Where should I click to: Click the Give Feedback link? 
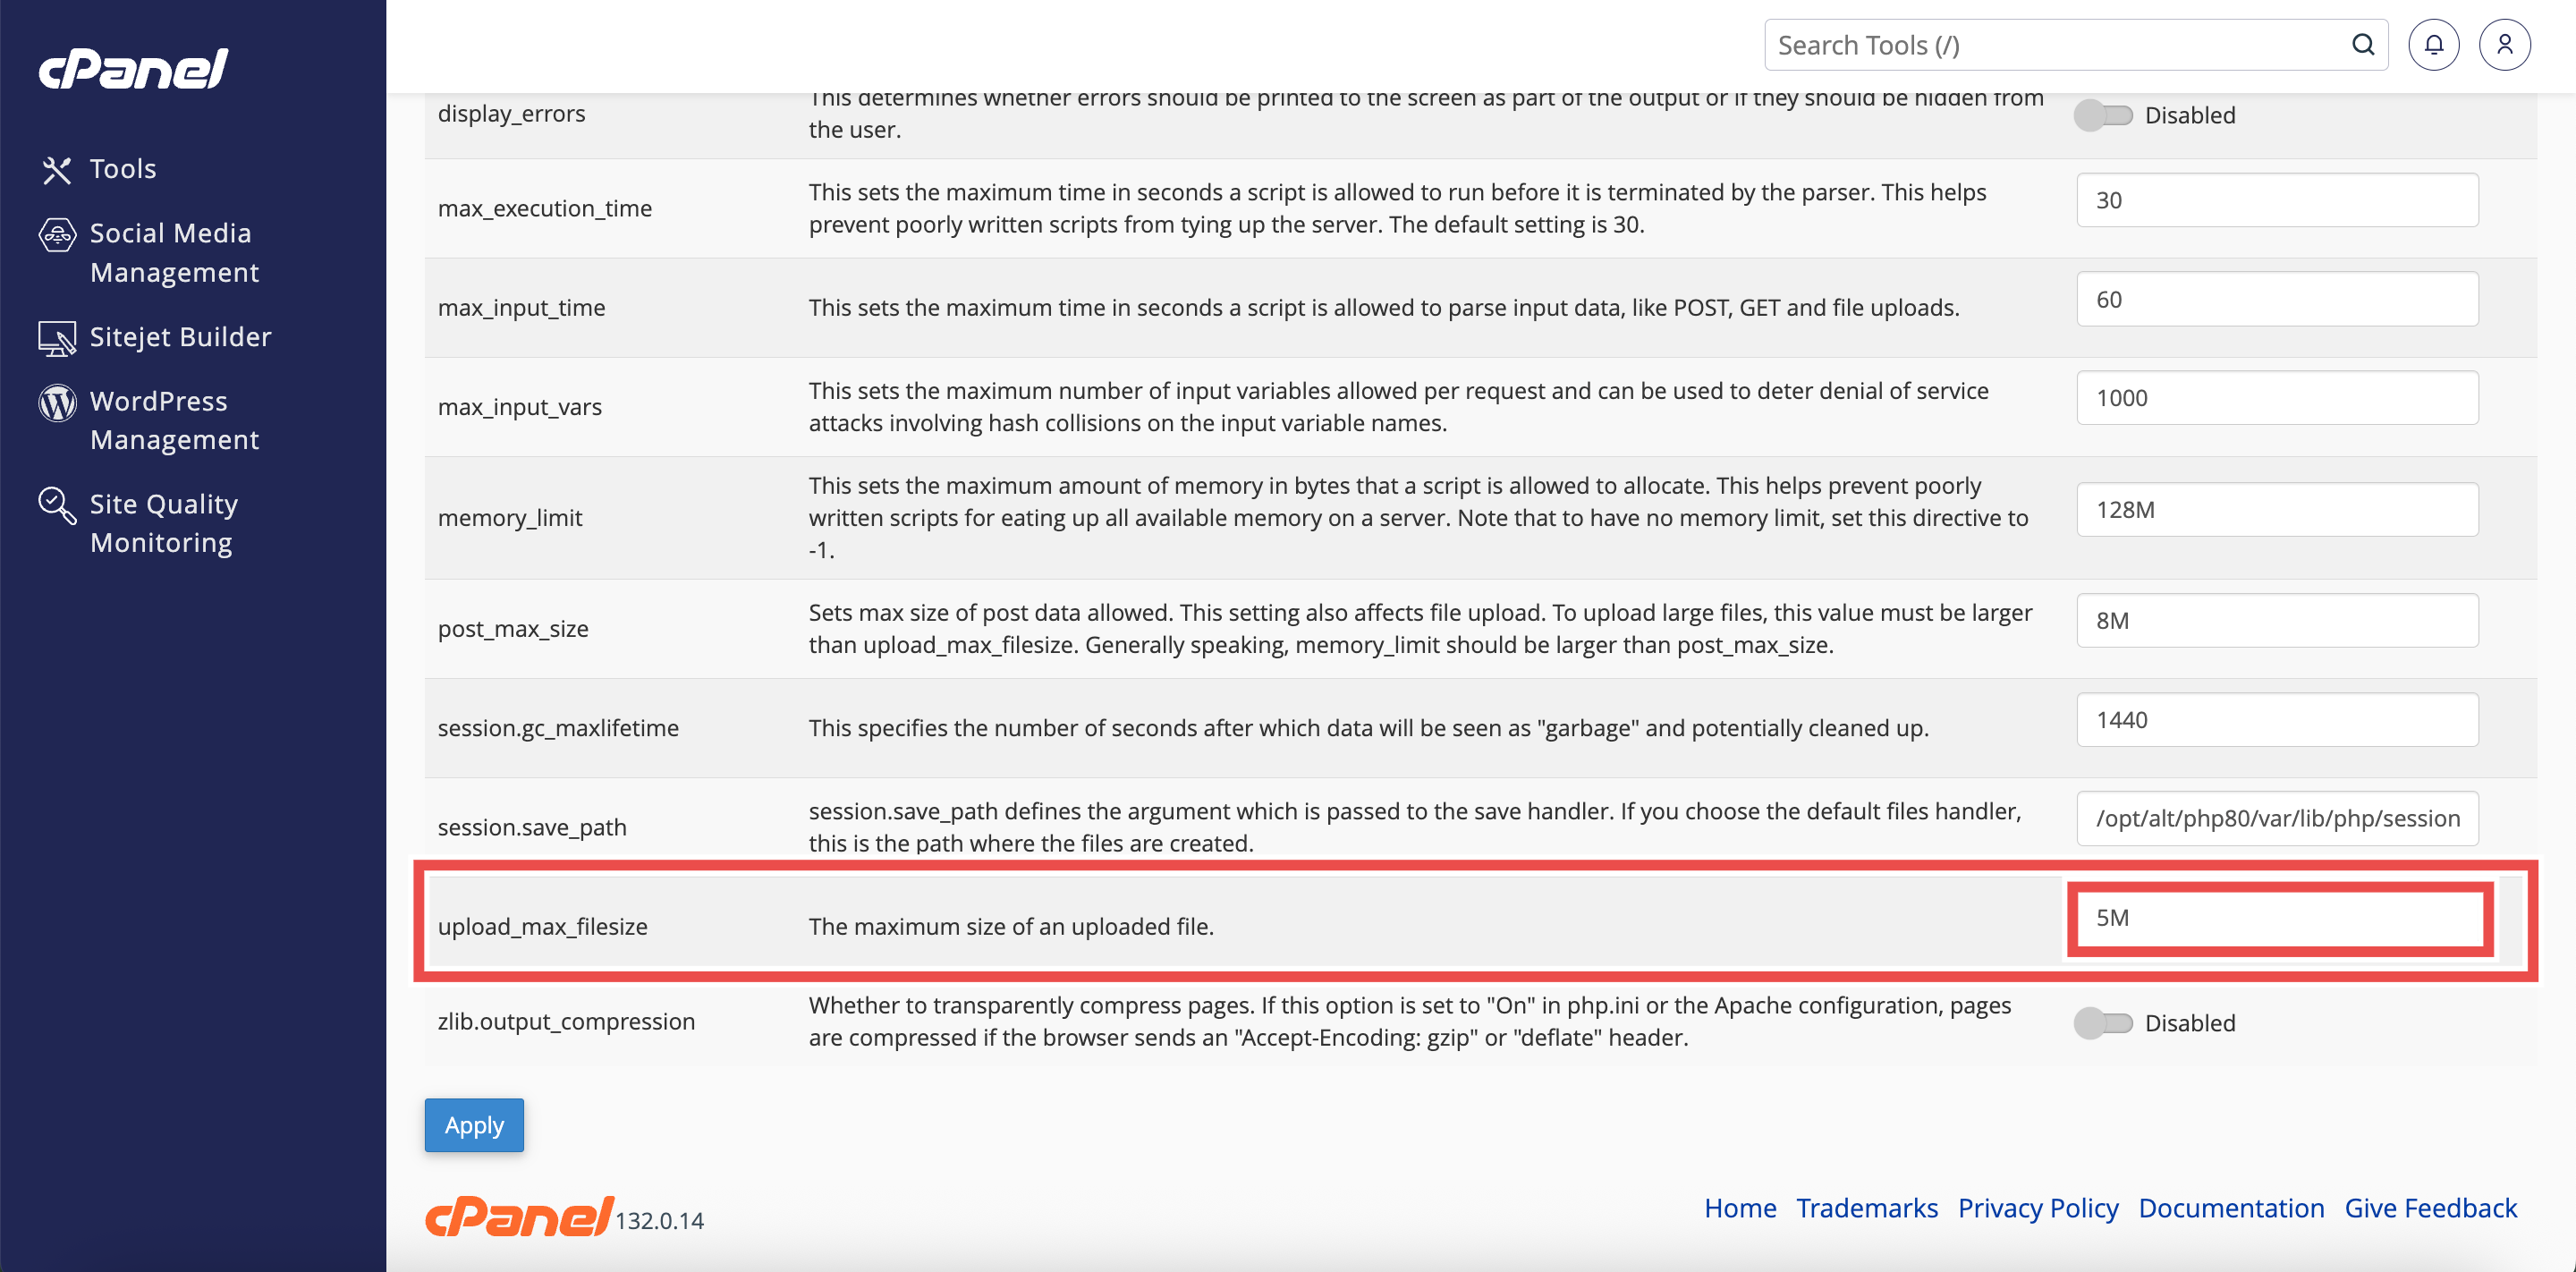coord(2430,1208)
